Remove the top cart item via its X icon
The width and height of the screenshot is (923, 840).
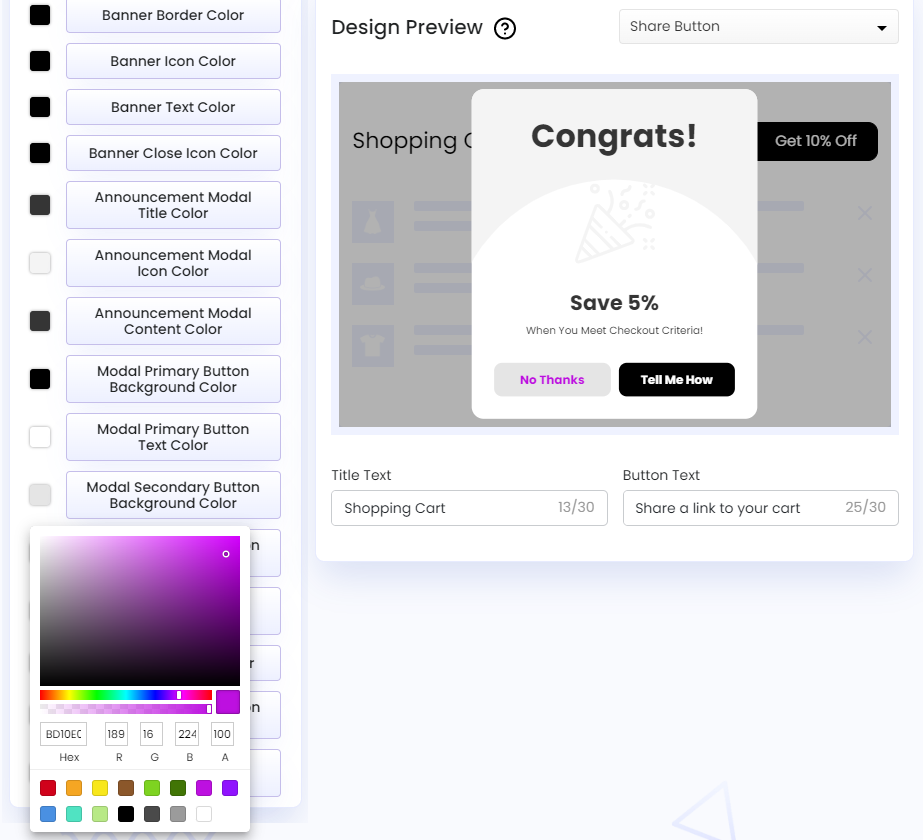click(864, 212)
